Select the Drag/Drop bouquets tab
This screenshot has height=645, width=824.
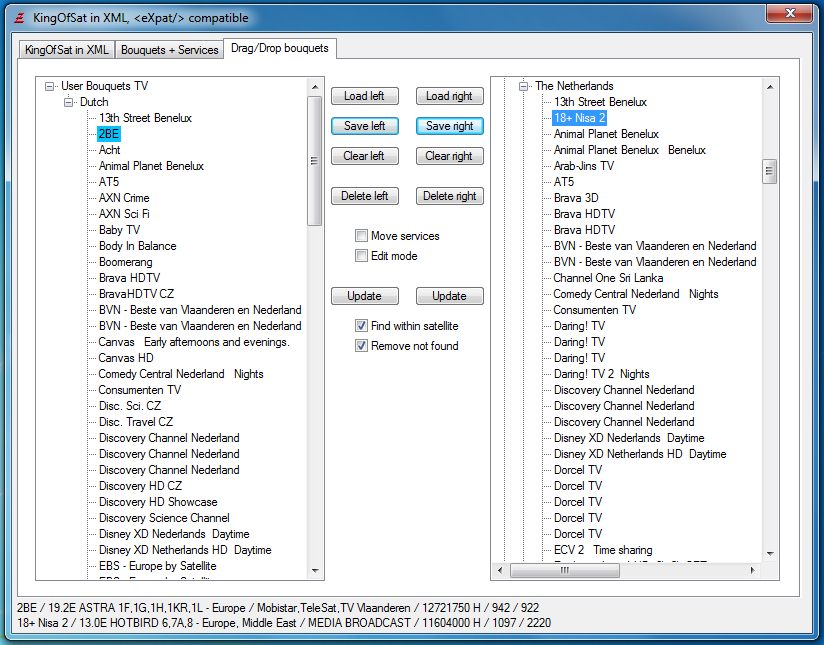tap(280, 48)
